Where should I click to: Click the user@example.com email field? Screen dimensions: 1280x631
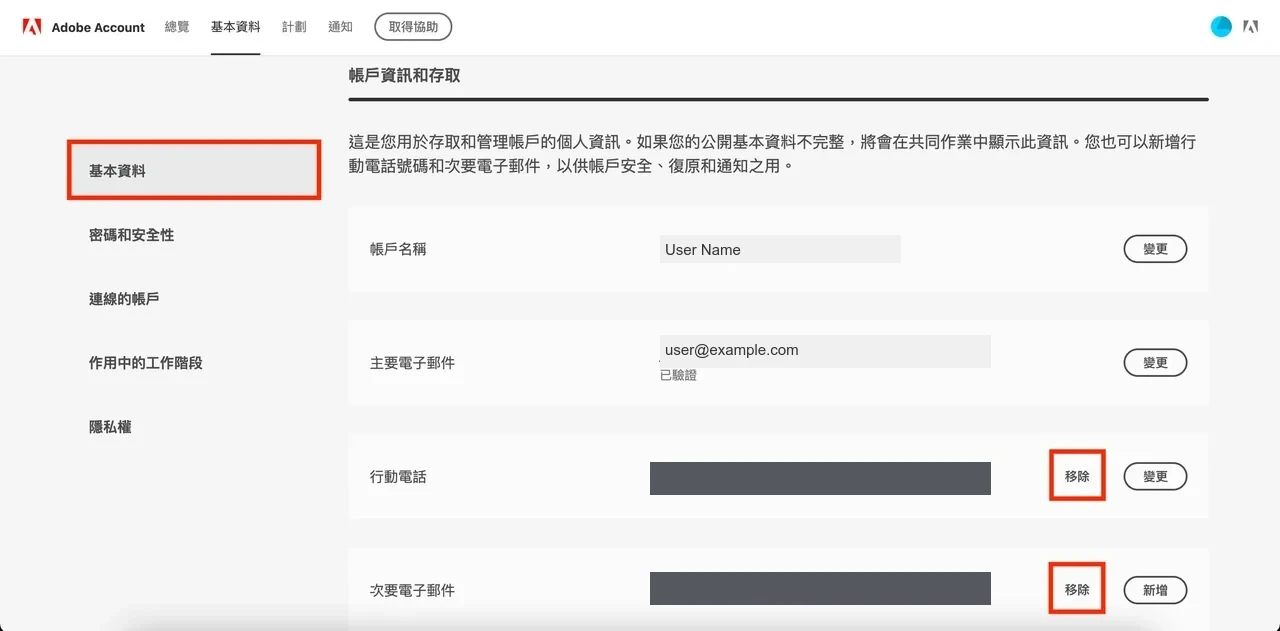click(x=825, y=351)
